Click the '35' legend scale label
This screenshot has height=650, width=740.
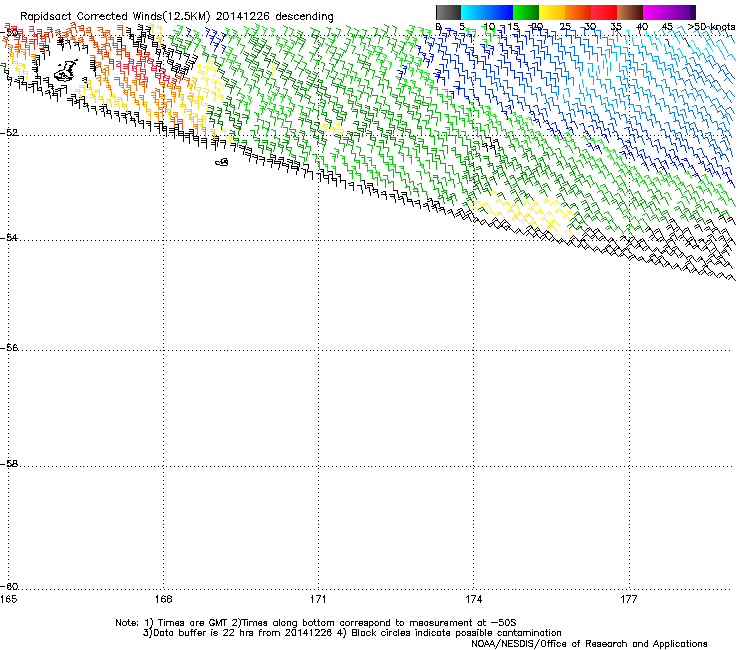(616, 27)
